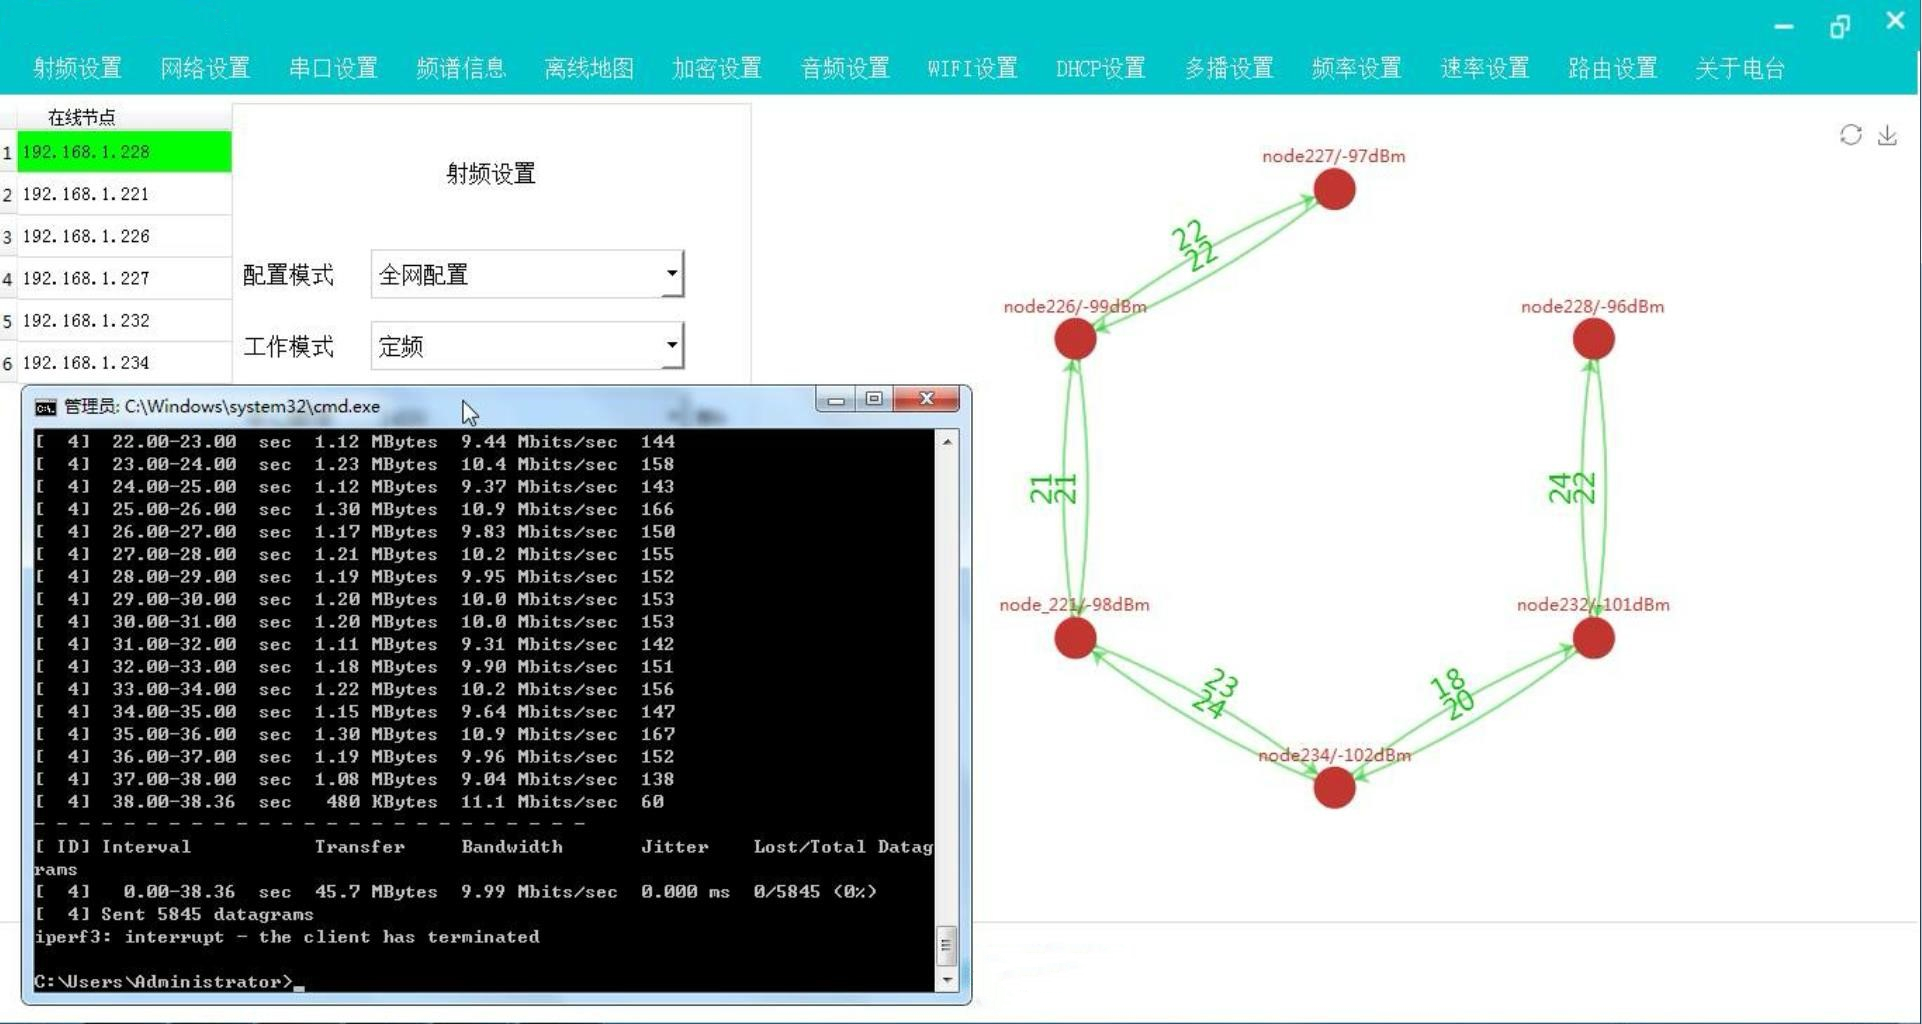Select node 192.168.1.221 in list
This screenshot has height=1024, width=1922.
pyautogui.click(x=124, y=194)
